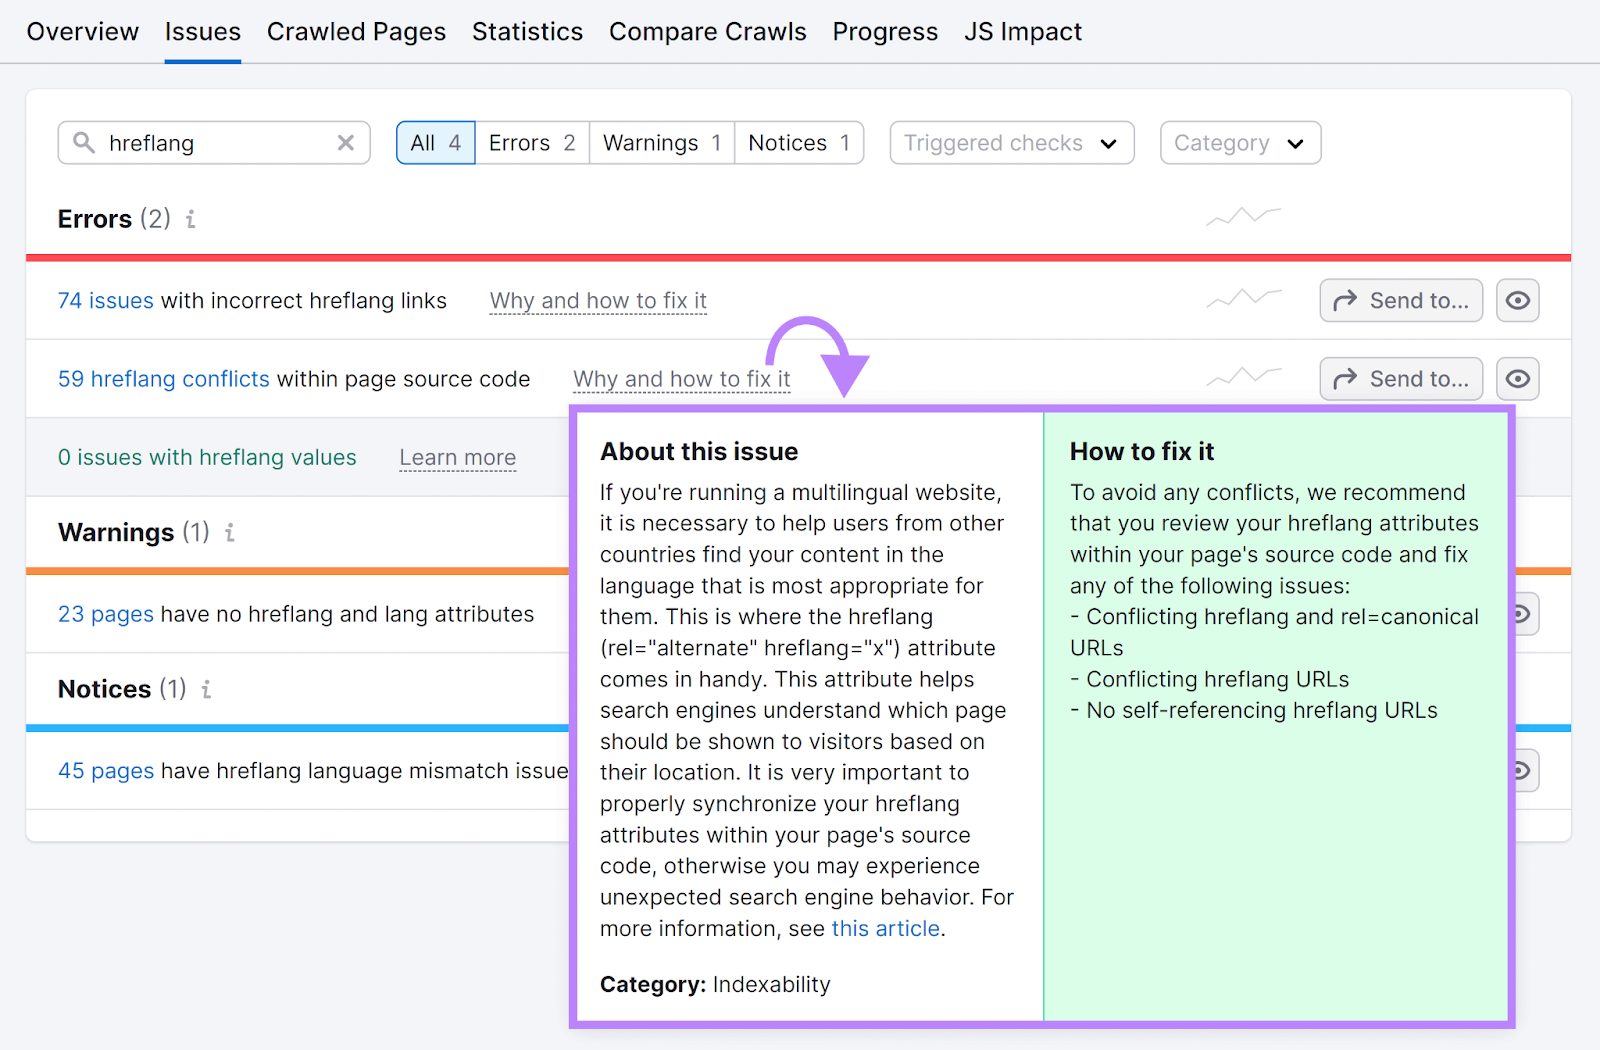Switch to the Progress tab
The width and height of the screenshot is (1600, 1050).
(885, 32)
